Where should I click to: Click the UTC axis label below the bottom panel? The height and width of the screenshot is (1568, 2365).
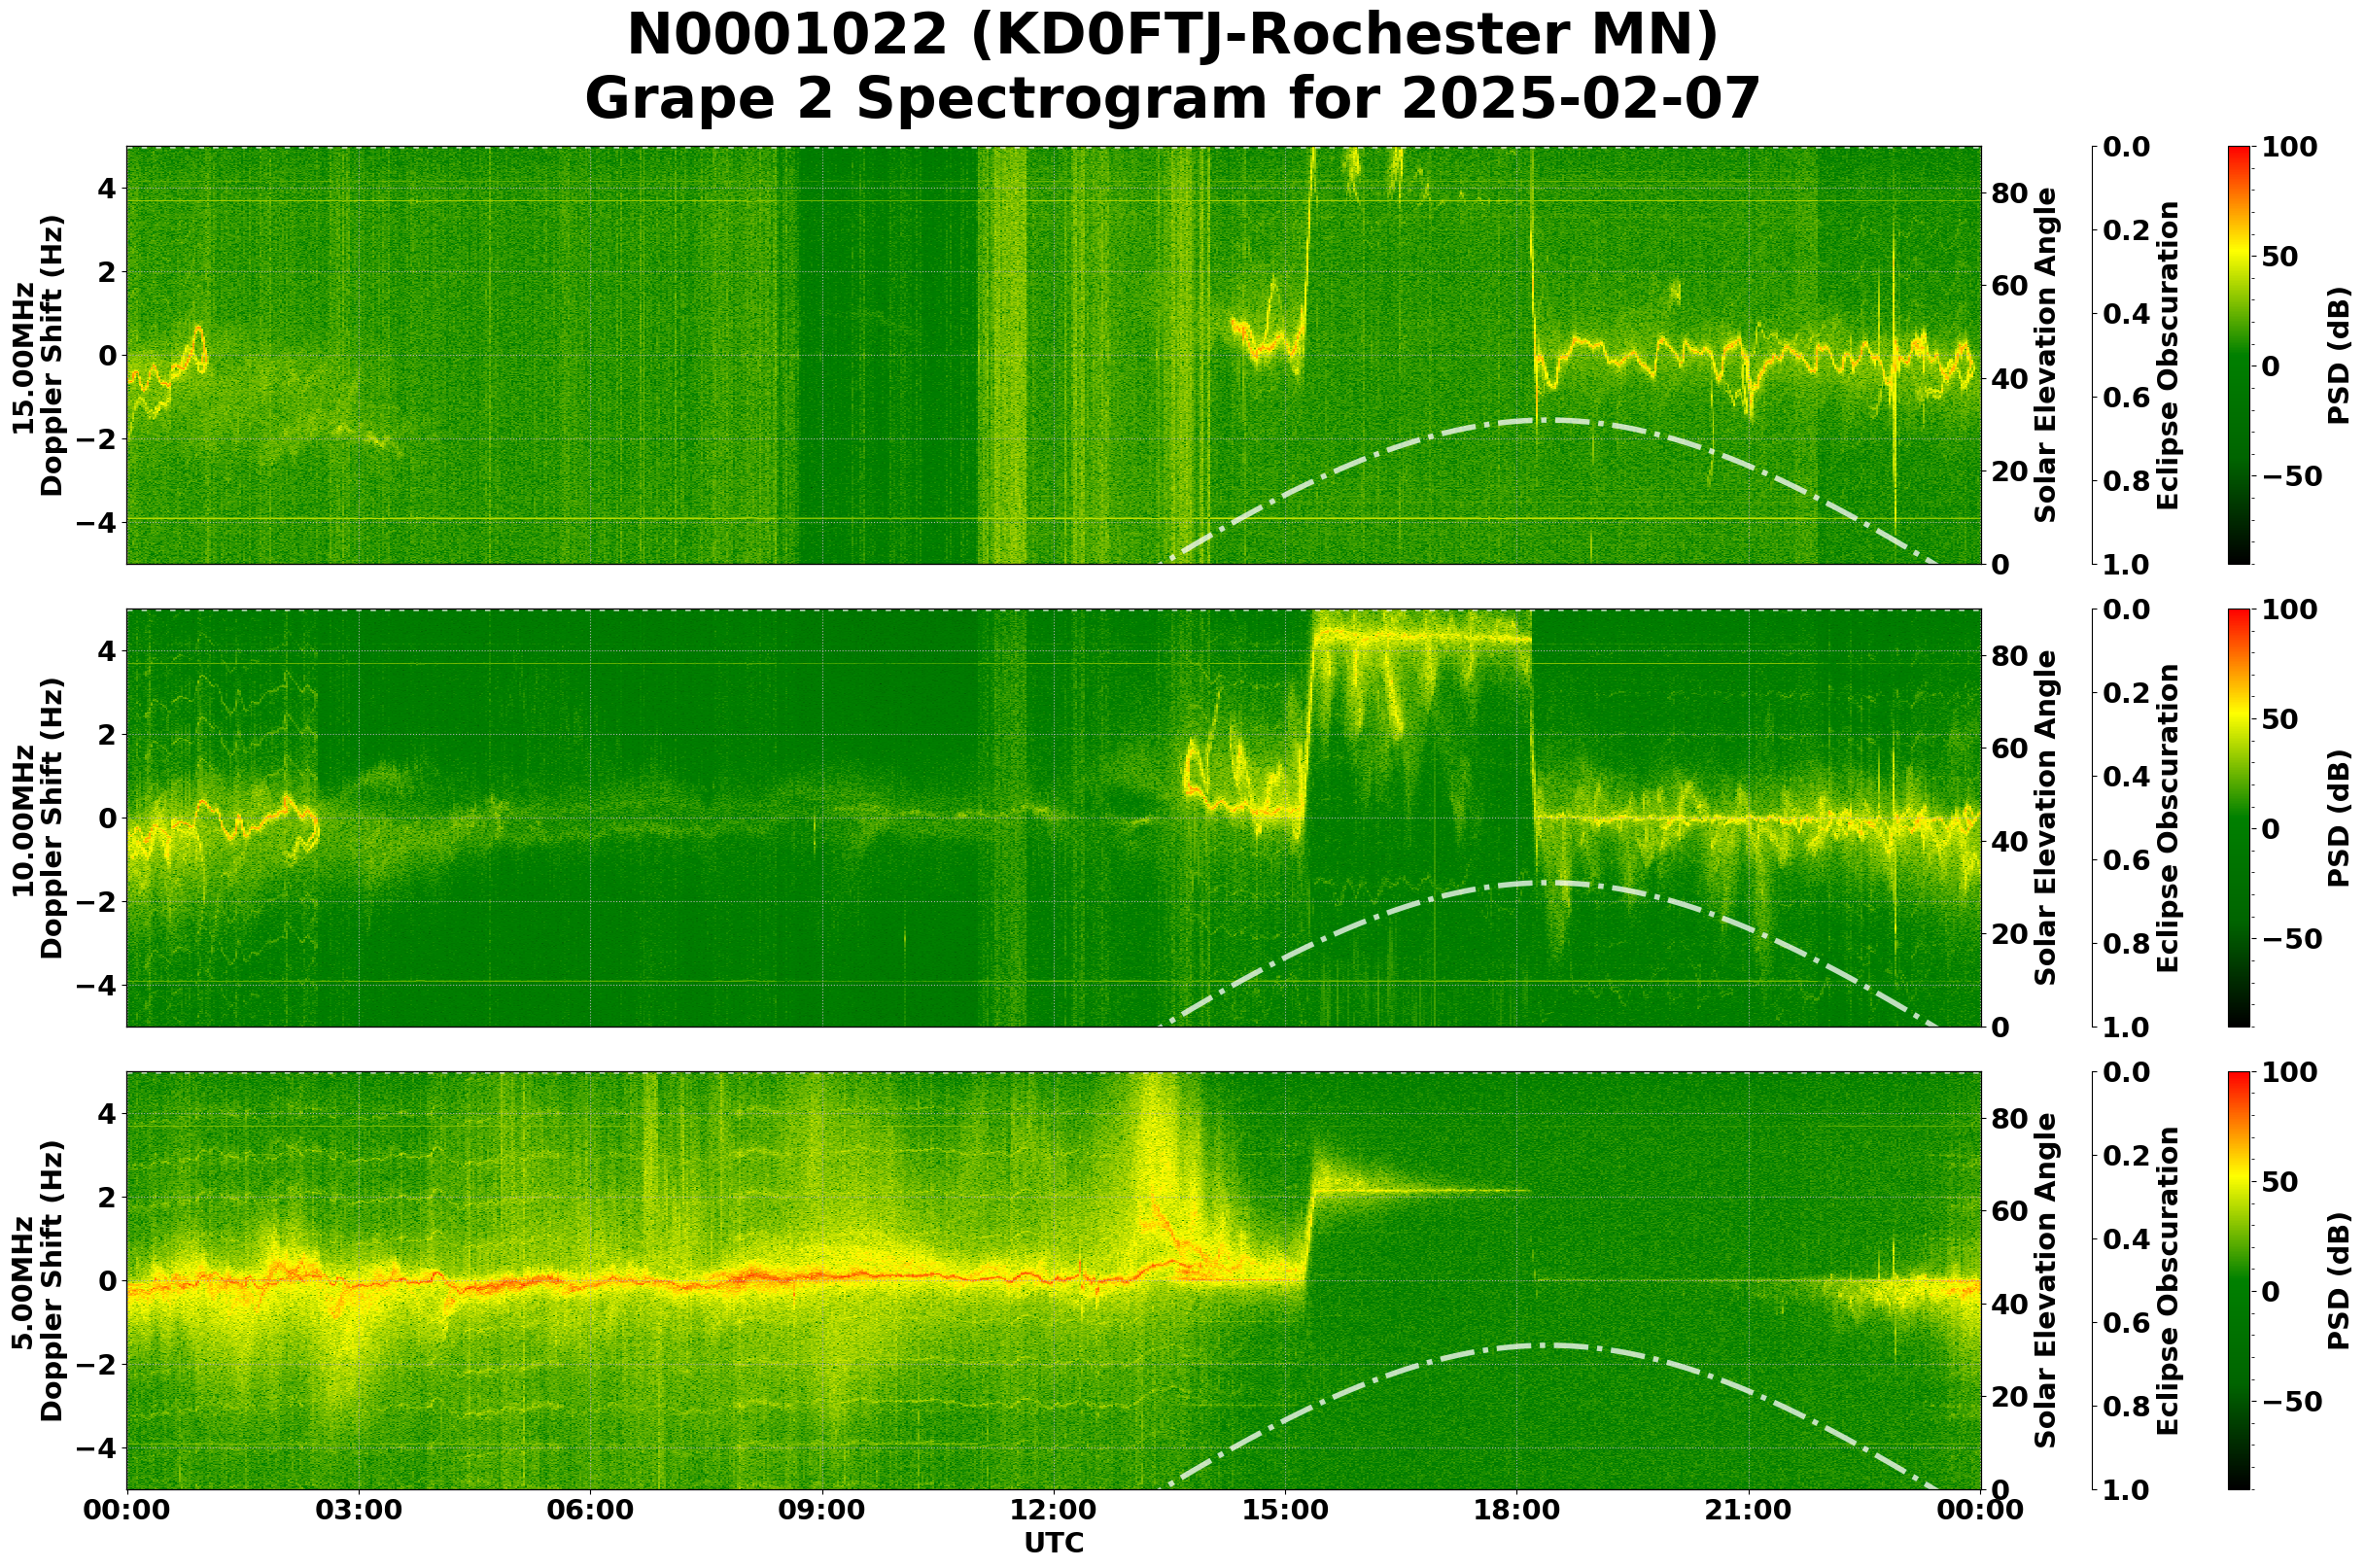1055,1543
